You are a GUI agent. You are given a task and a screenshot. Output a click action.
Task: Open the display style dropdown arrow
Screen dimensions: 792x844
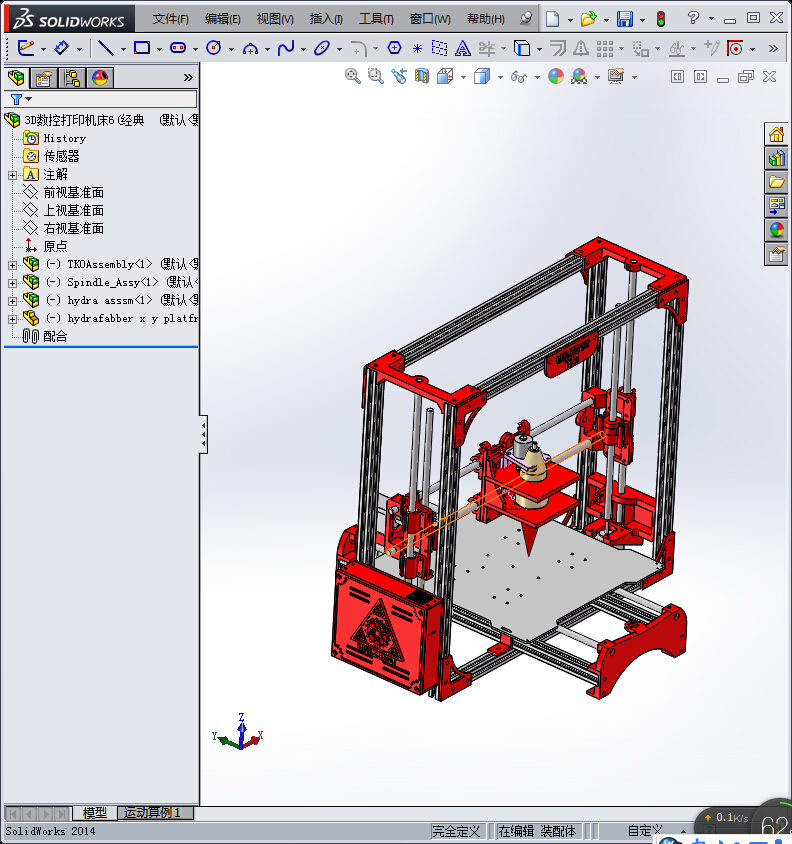[x=501, y=78]
